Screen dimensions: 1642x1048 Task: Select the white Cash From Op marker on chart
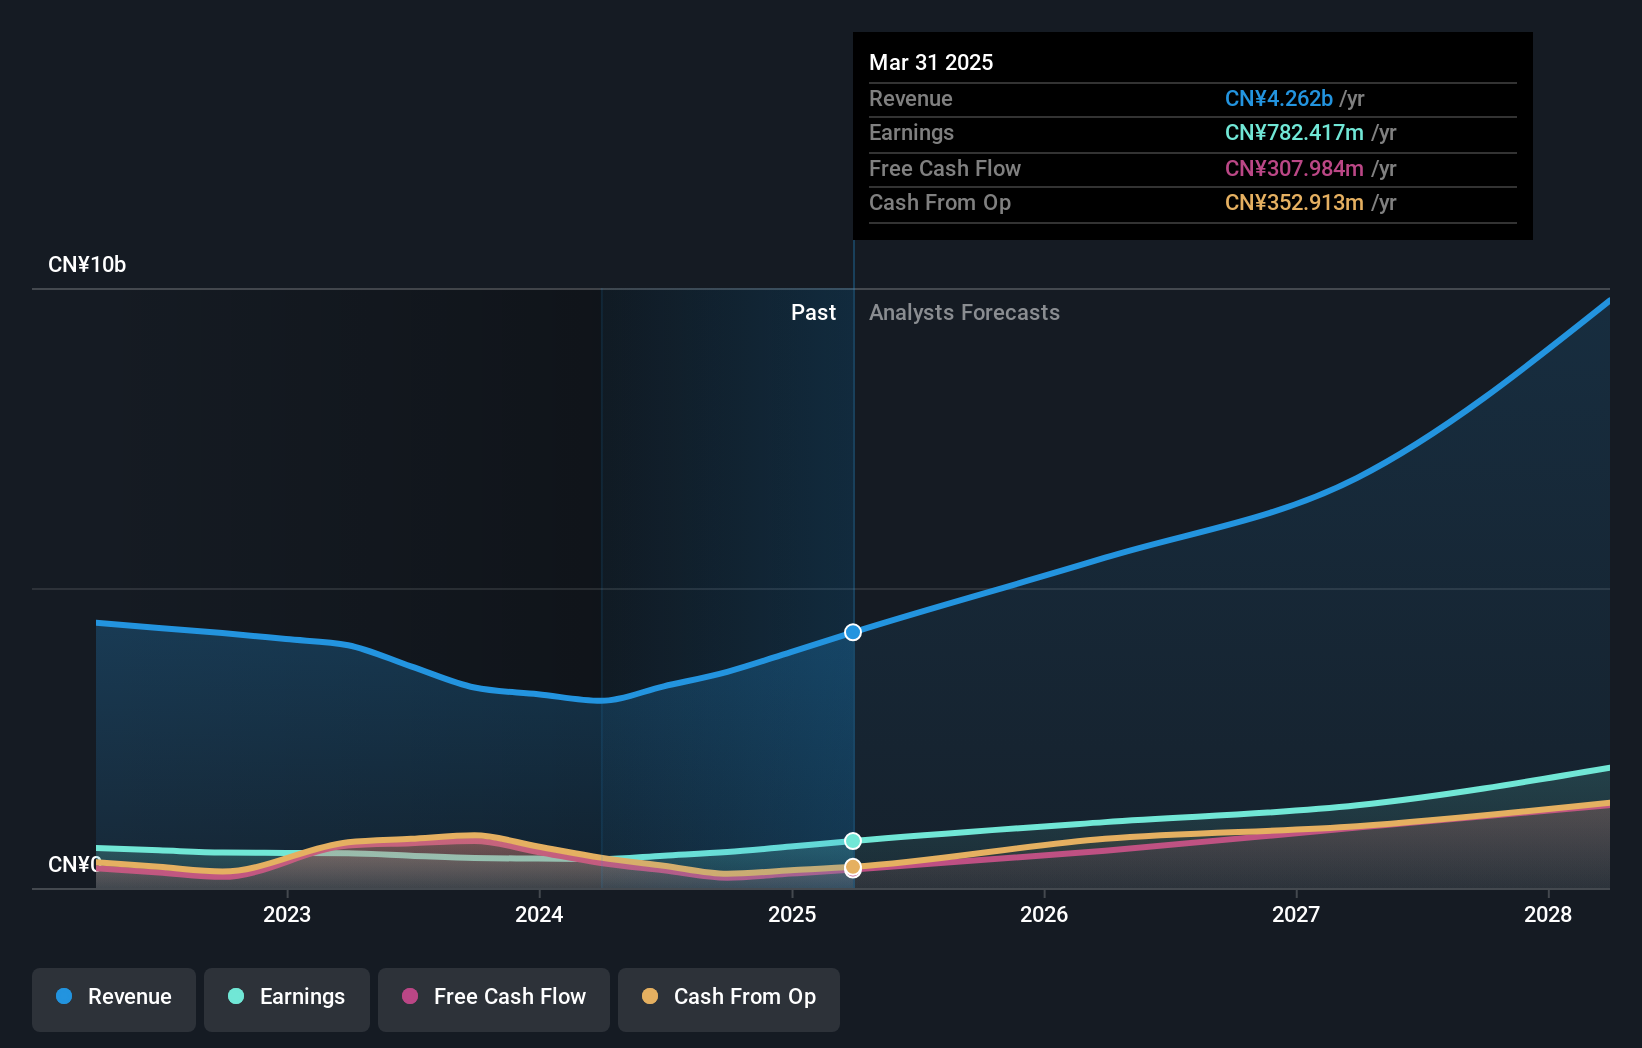pyautogui.click(x=852, y=868)
